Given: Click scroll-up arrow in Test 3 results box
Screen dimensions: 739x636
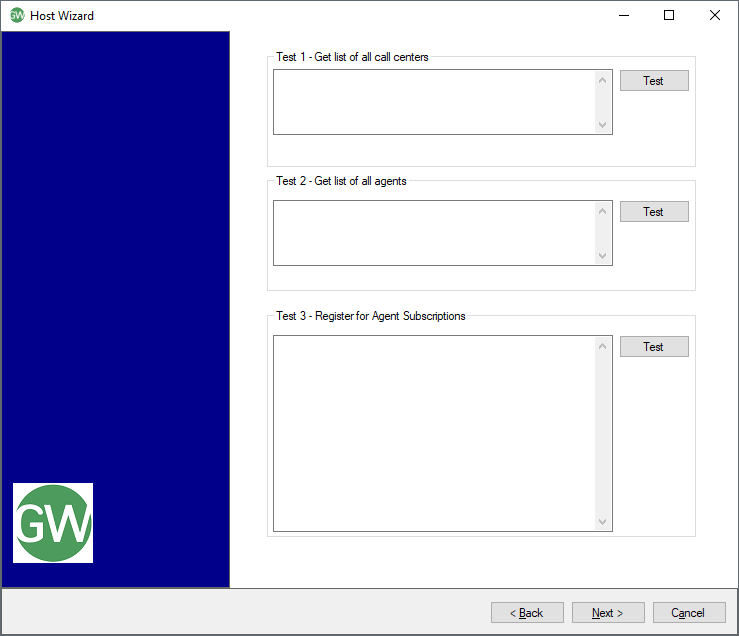Looking at the screenshot, I should click(602, 346).
